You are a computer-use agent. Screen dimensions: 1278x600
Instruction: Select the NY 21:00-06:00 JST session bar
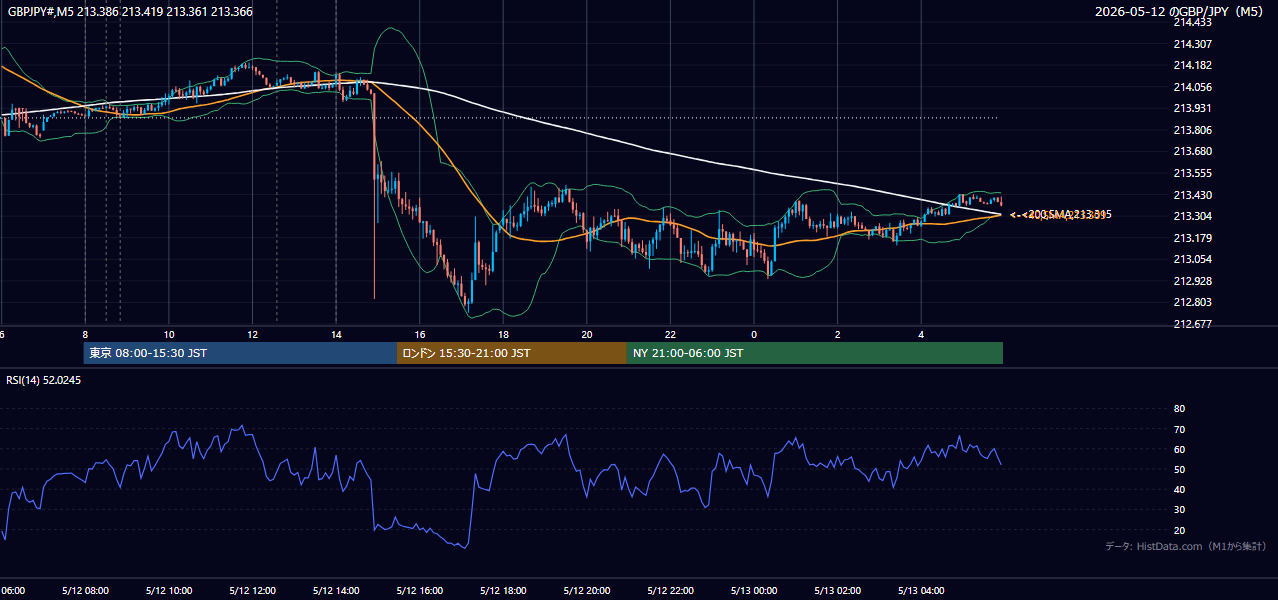pos(815,353)
